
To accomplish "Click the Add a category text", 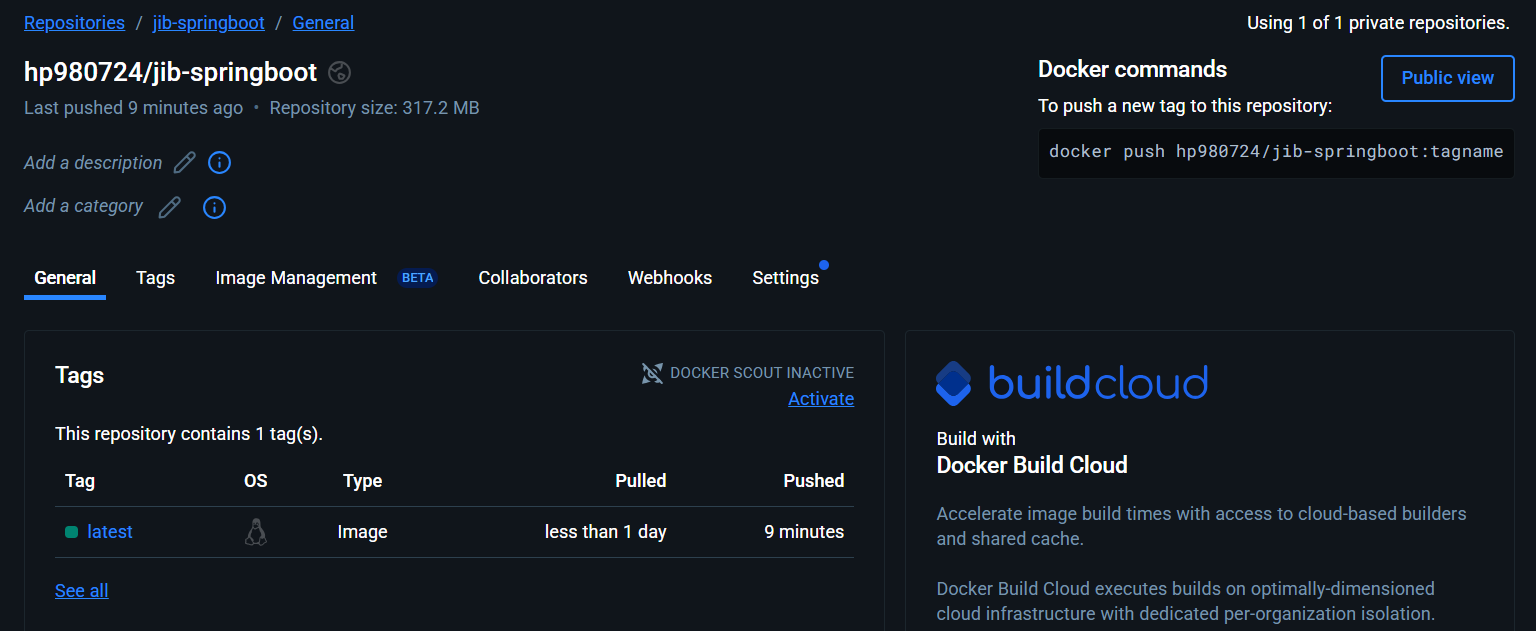I will tap(83, 206).
